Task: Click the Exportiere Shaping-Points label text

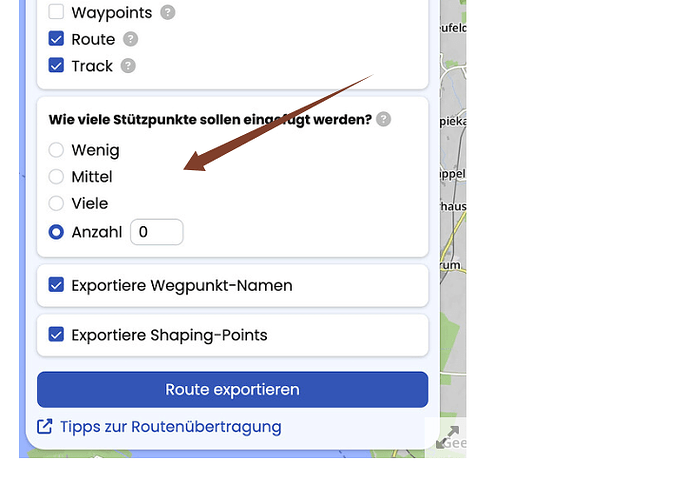Action: [x=169, y=335]
